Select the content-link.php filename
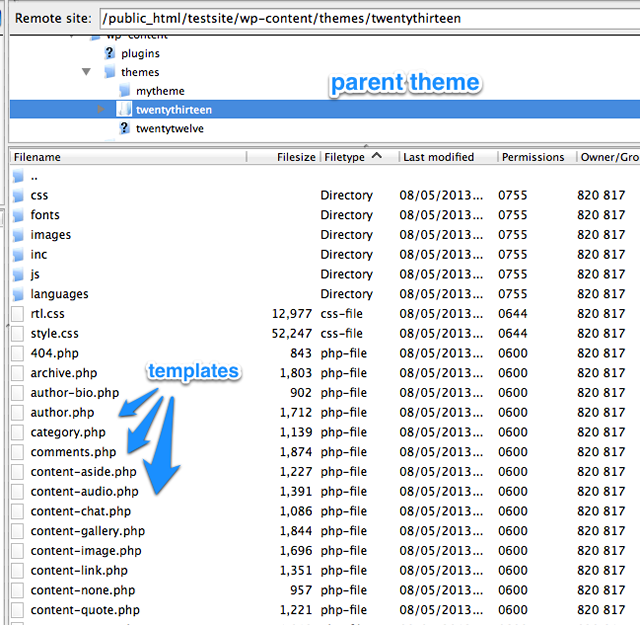The image size is (640, 625). (x=79, y=571)
